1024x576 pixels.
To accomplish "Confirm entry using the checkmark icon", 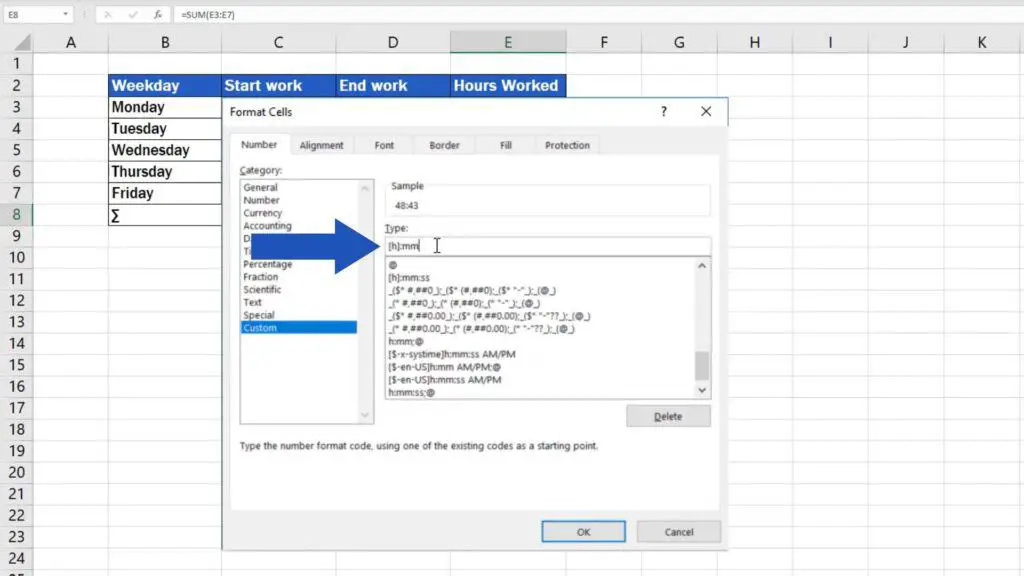I will [133, 14].
